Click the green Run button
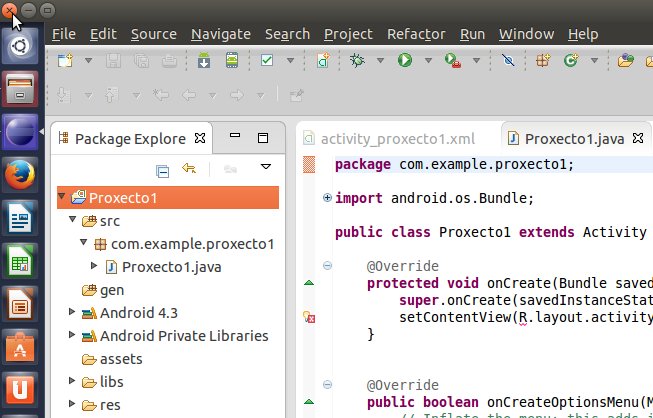 coord(405,61)
